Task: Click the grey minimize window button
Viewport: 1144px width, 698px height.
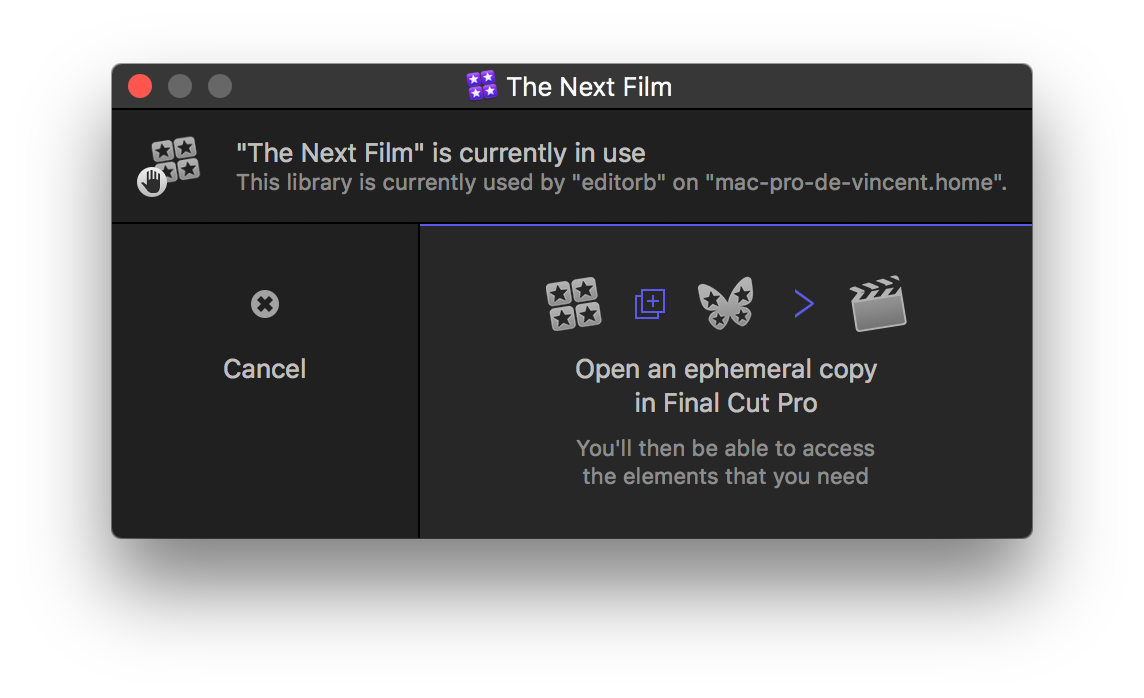Action: [180, 86]
